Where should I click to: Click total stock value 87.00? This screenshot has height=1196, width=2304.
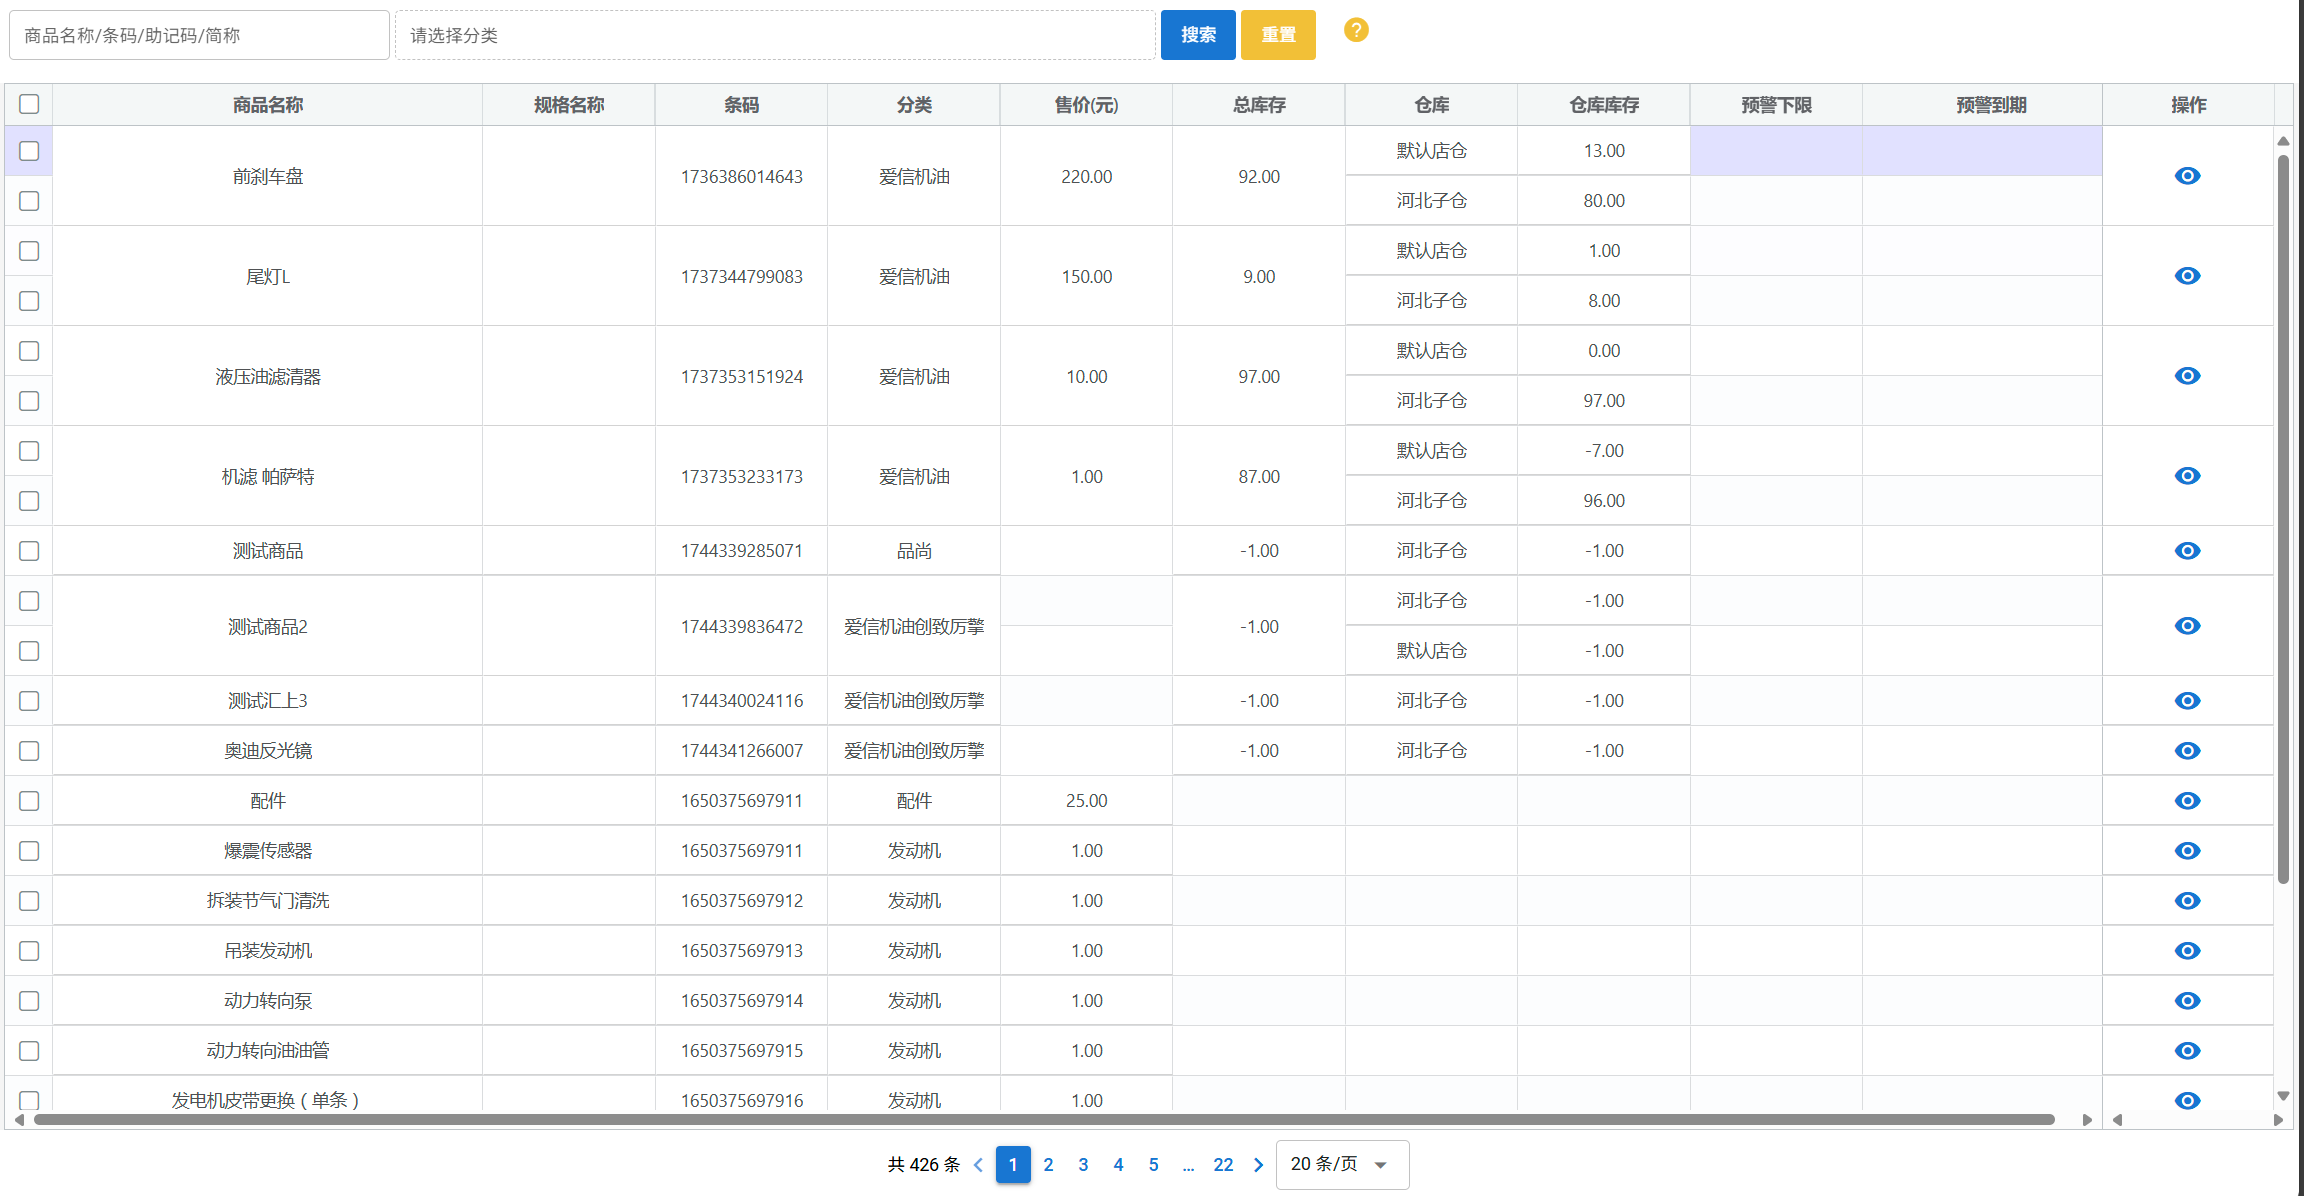(1259, 477)
